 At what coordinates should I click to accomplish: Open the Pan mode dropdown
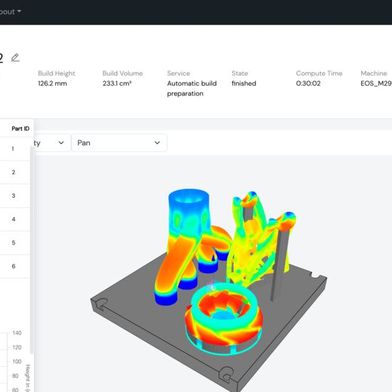pos(119,143)
